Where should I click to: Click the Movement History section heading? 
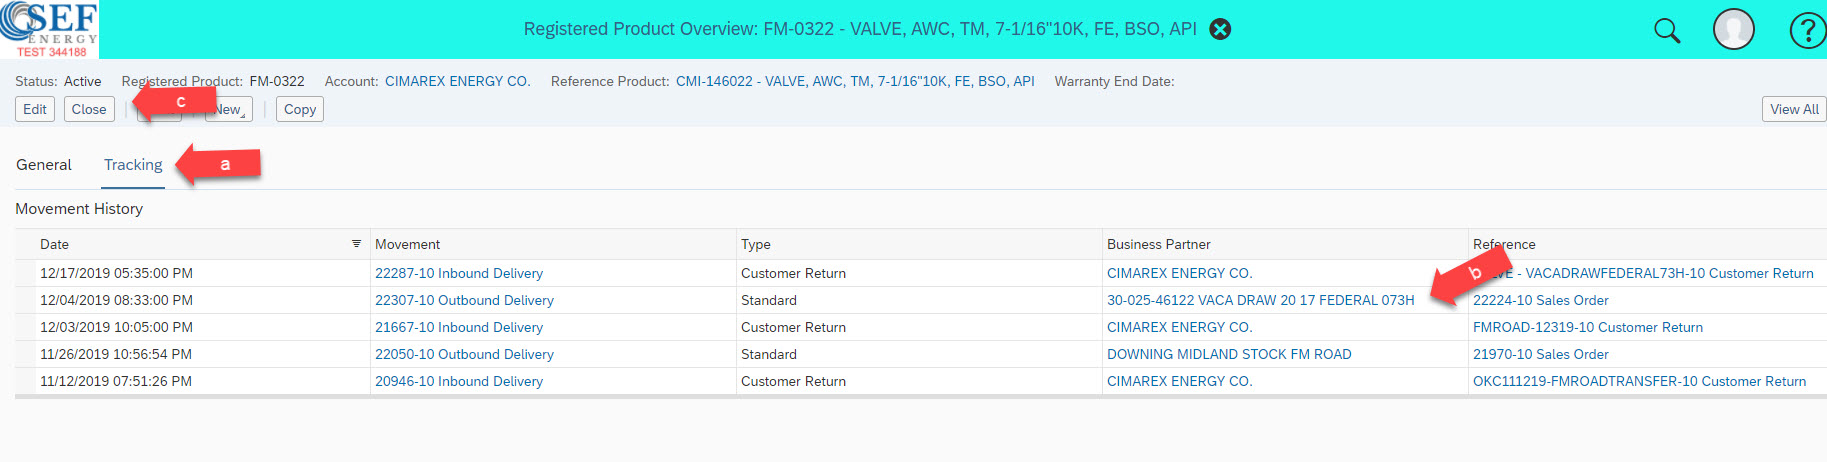point(79,209)
